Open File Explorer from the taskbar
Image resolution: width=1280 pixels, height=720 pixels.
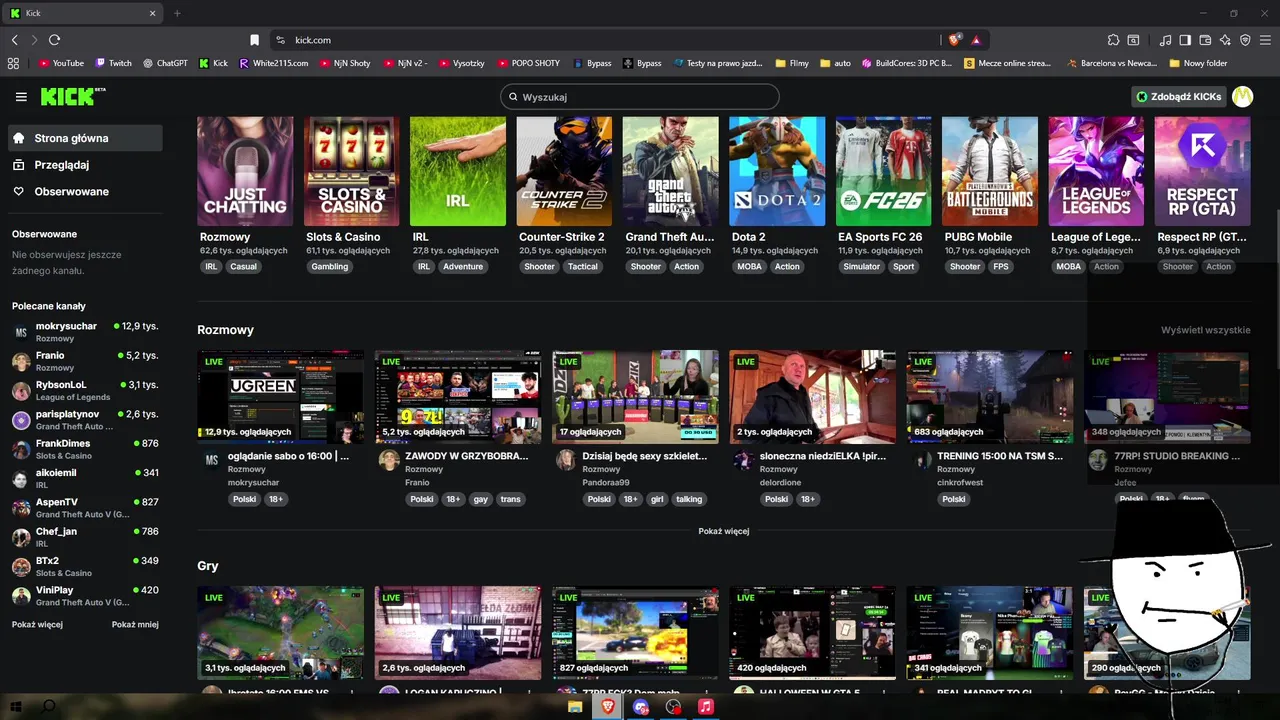point(575,707)
